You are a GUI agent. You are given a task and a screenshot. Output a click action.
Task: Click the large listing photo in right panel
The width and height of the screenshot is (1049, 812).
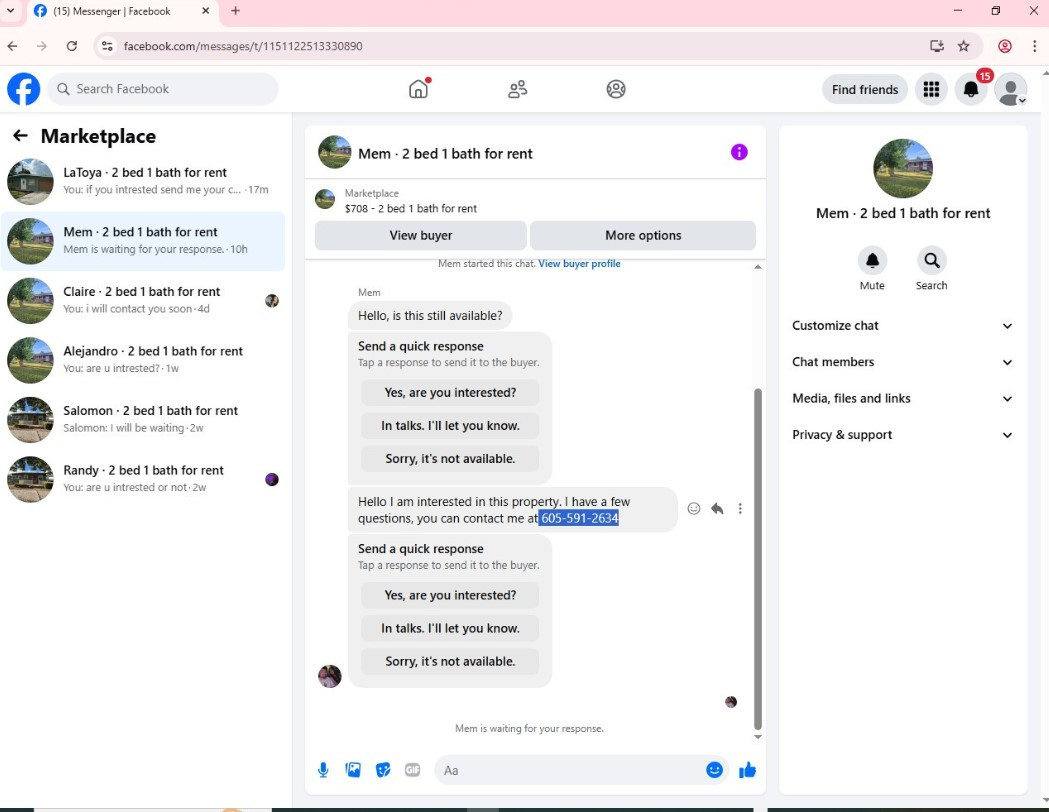[902, 169]
